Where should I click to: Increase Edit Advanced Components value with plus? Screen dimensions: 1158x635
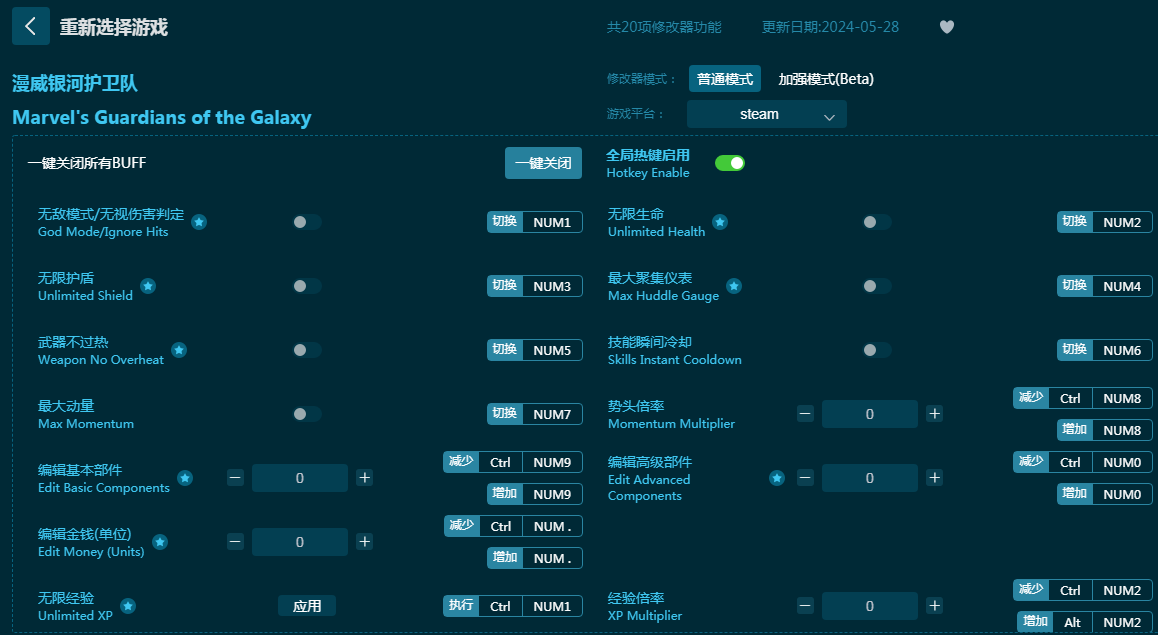click(934, 478)
